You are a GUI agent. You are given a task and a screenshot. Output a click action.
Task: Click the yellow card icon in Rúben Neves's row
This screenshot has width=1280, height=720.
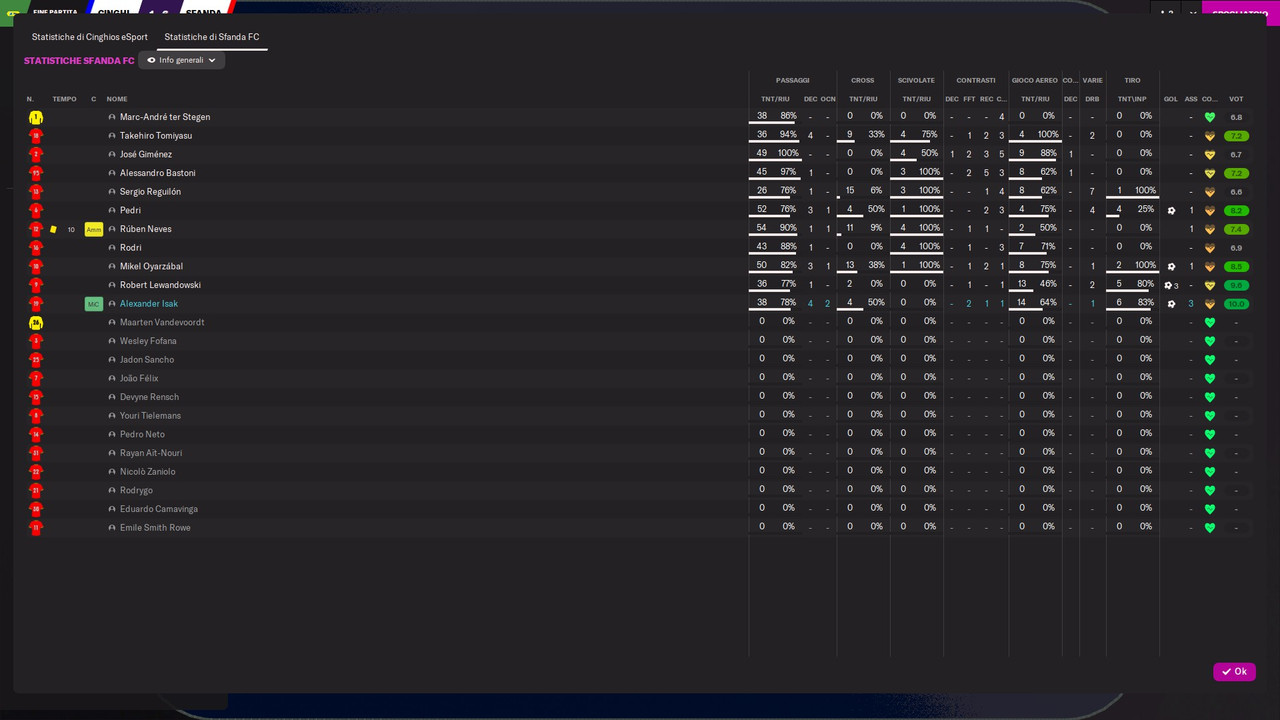[53, 230]
